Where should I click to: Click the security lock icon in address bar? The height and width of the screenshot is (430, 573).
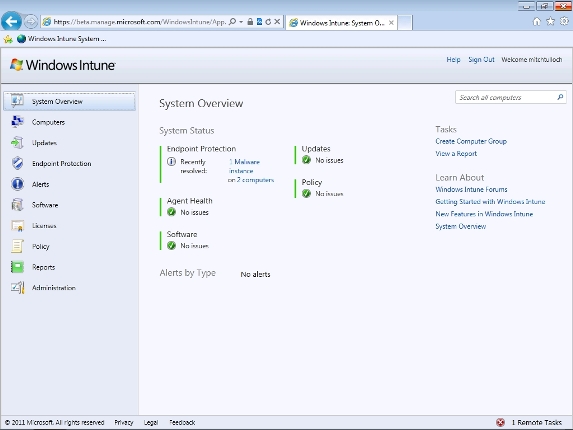pos(250,22)
